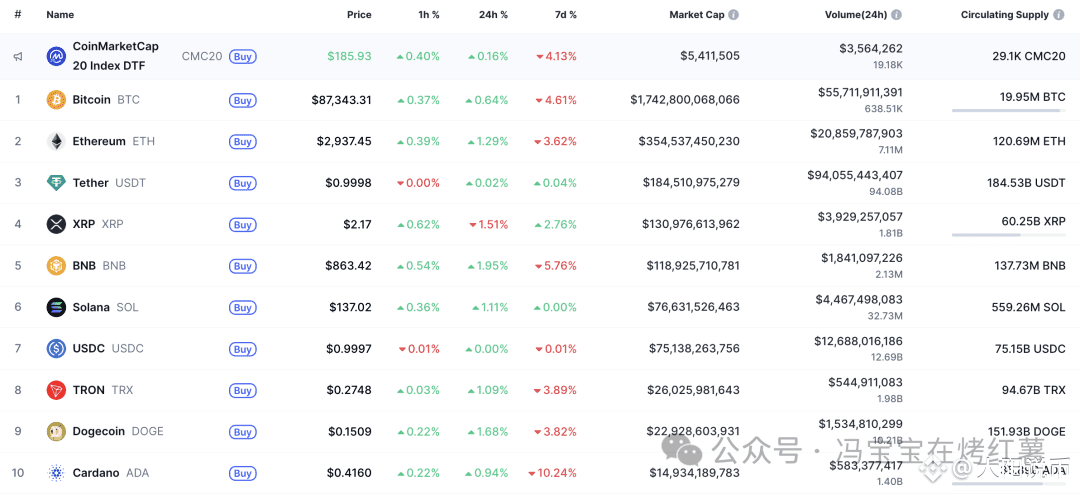Open info icon next to Circulating Supply
Screen dimensions: 1080x494
[1058, 14]
